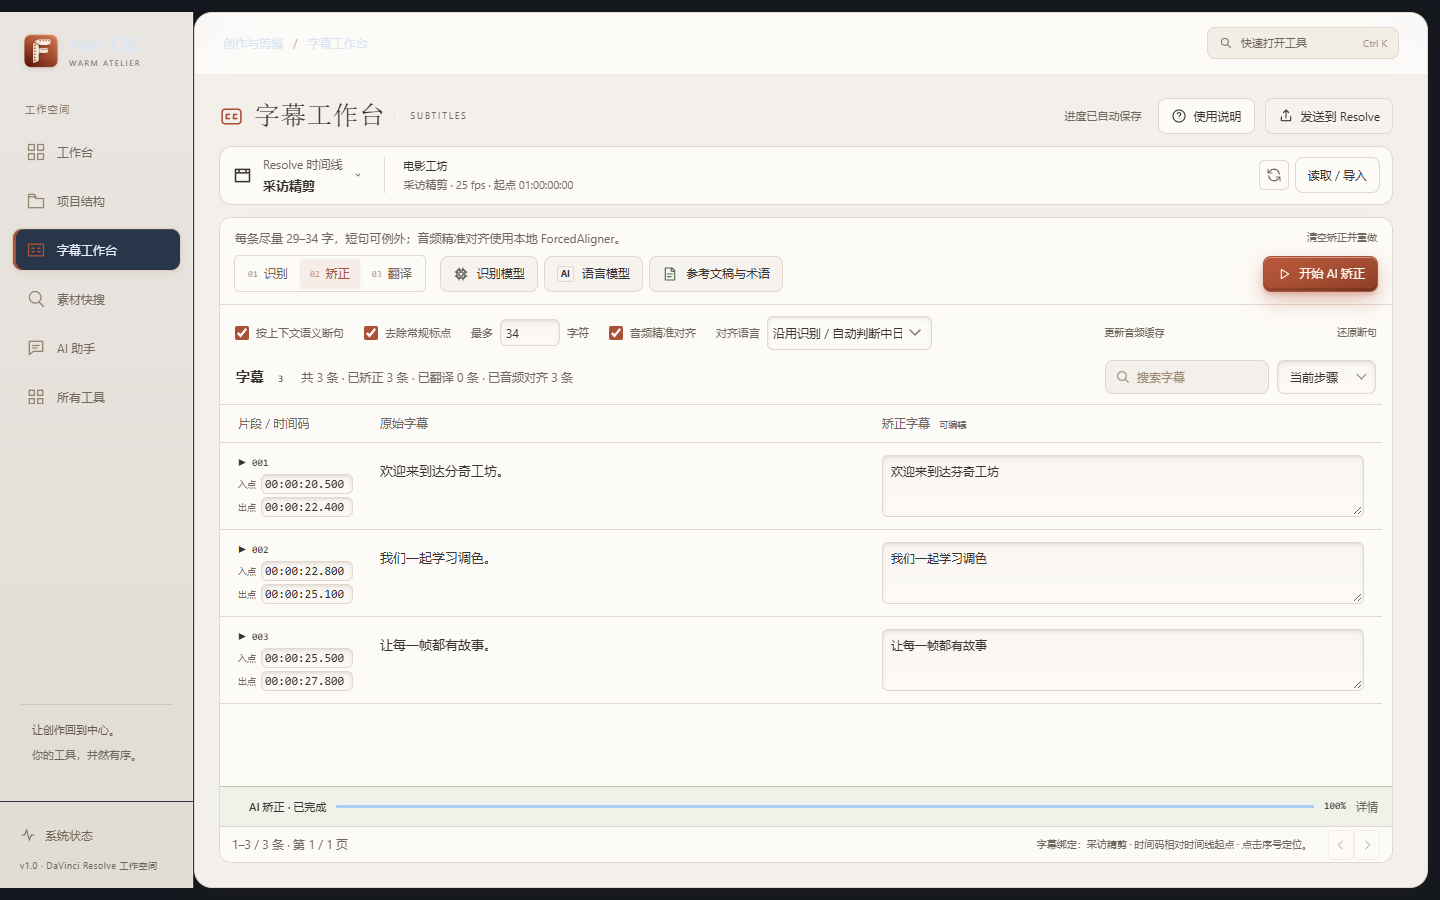Screen dimensions: 1440x900
Task: Click 更新音频缓存 link
Action: click(1134, 333)
